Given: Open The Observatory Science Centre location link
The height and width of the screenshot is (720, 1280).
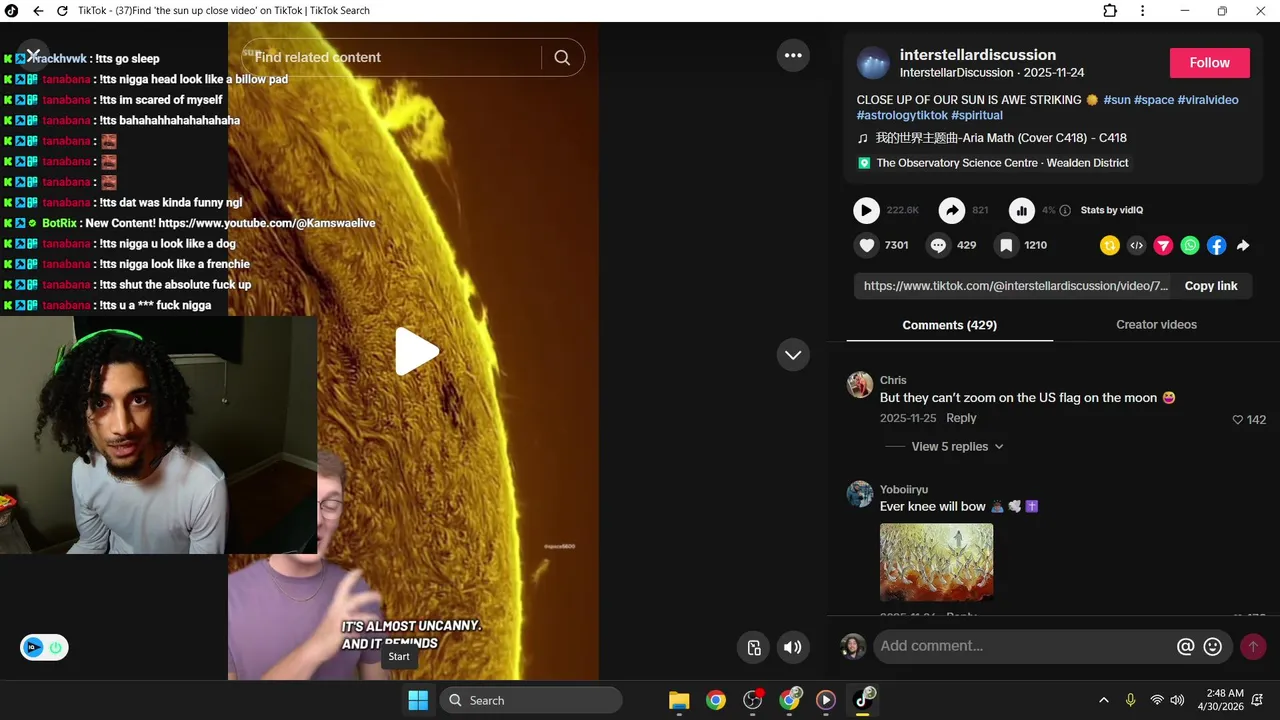Looking at the screenshot, I should click(1002, 163).
